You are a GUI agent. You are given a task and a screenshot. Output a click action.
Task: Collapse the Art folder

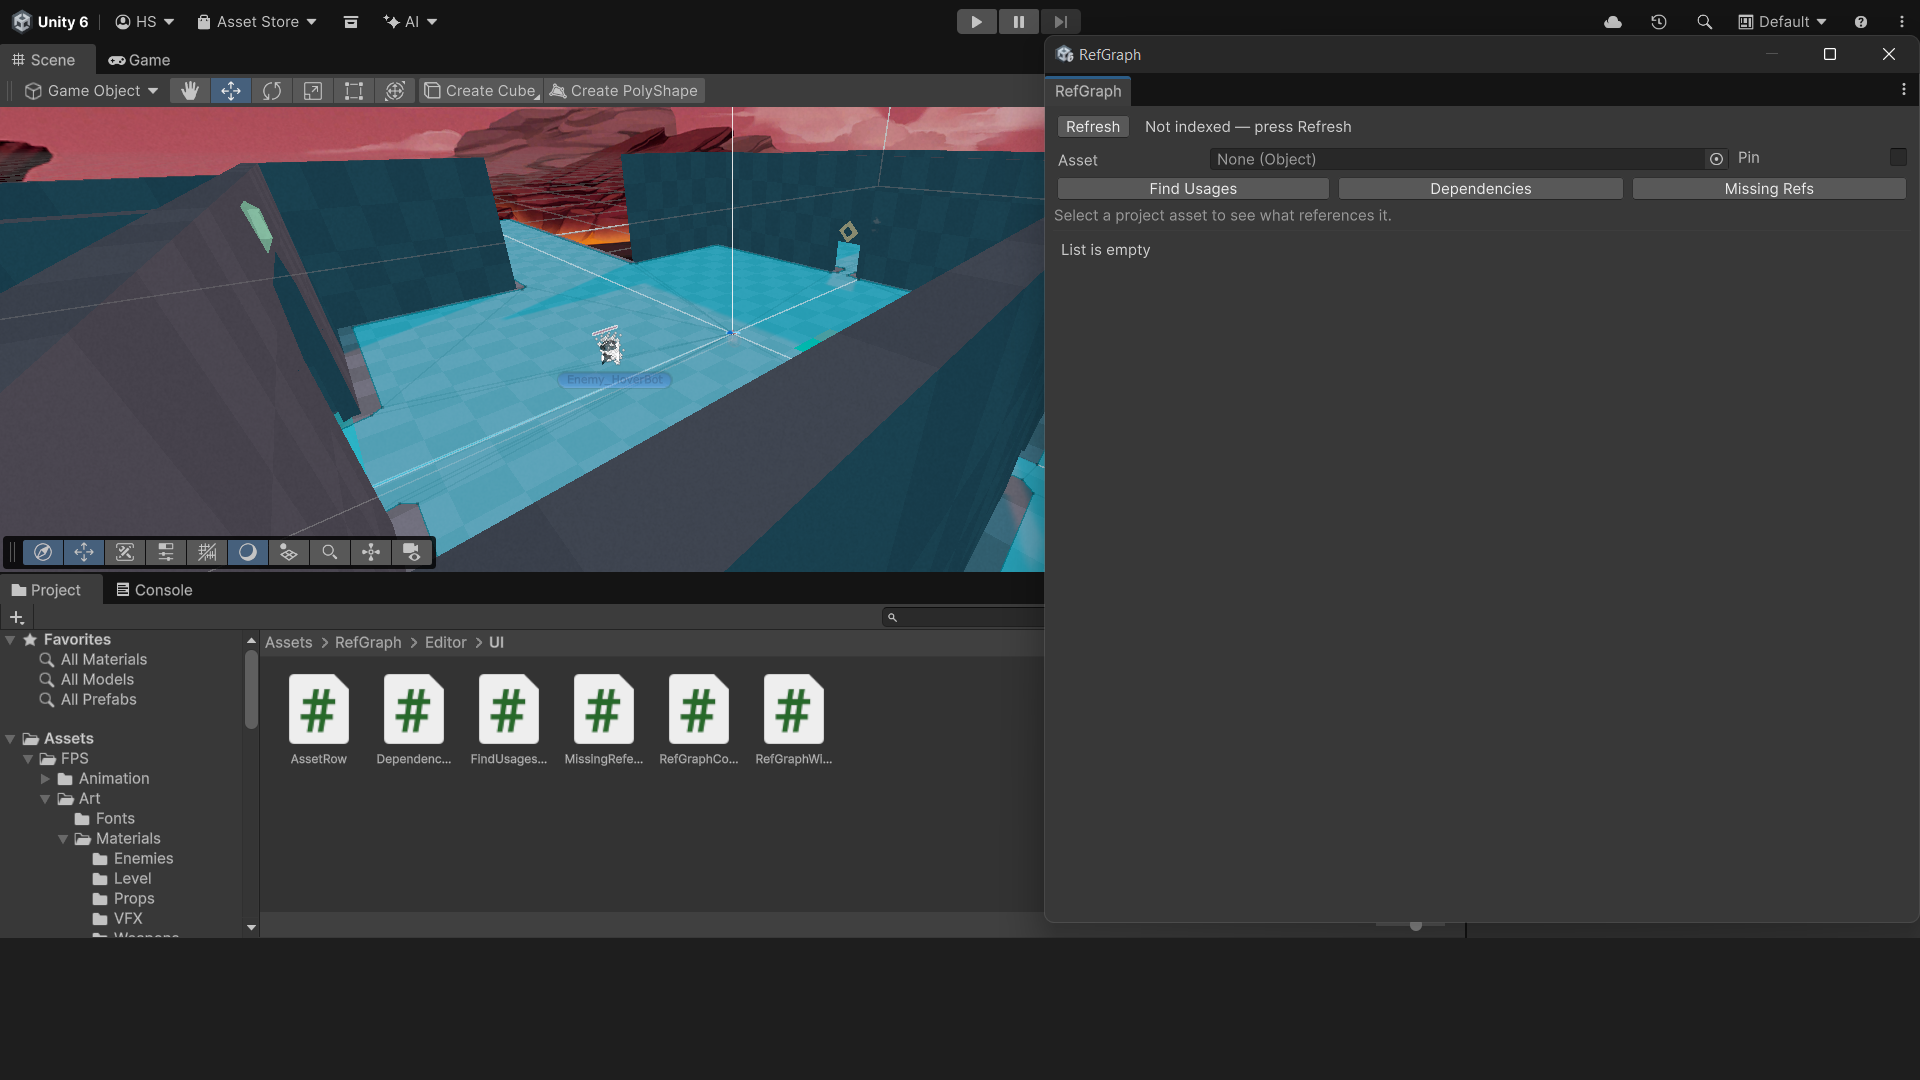point(45,799)
